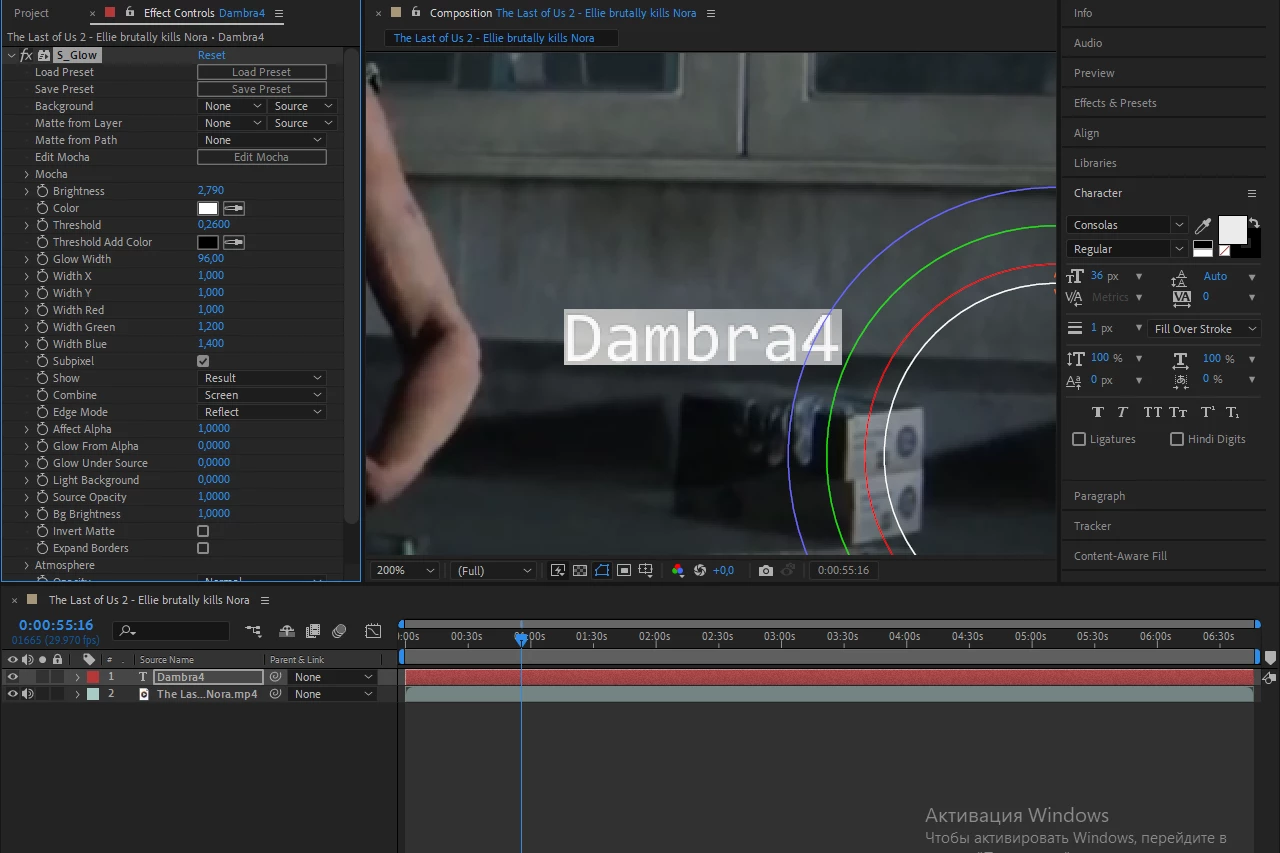This screenshot has height=853, width=1280.
Task: Pick color with Character panel eyedropper
Action: [1204, 226]
